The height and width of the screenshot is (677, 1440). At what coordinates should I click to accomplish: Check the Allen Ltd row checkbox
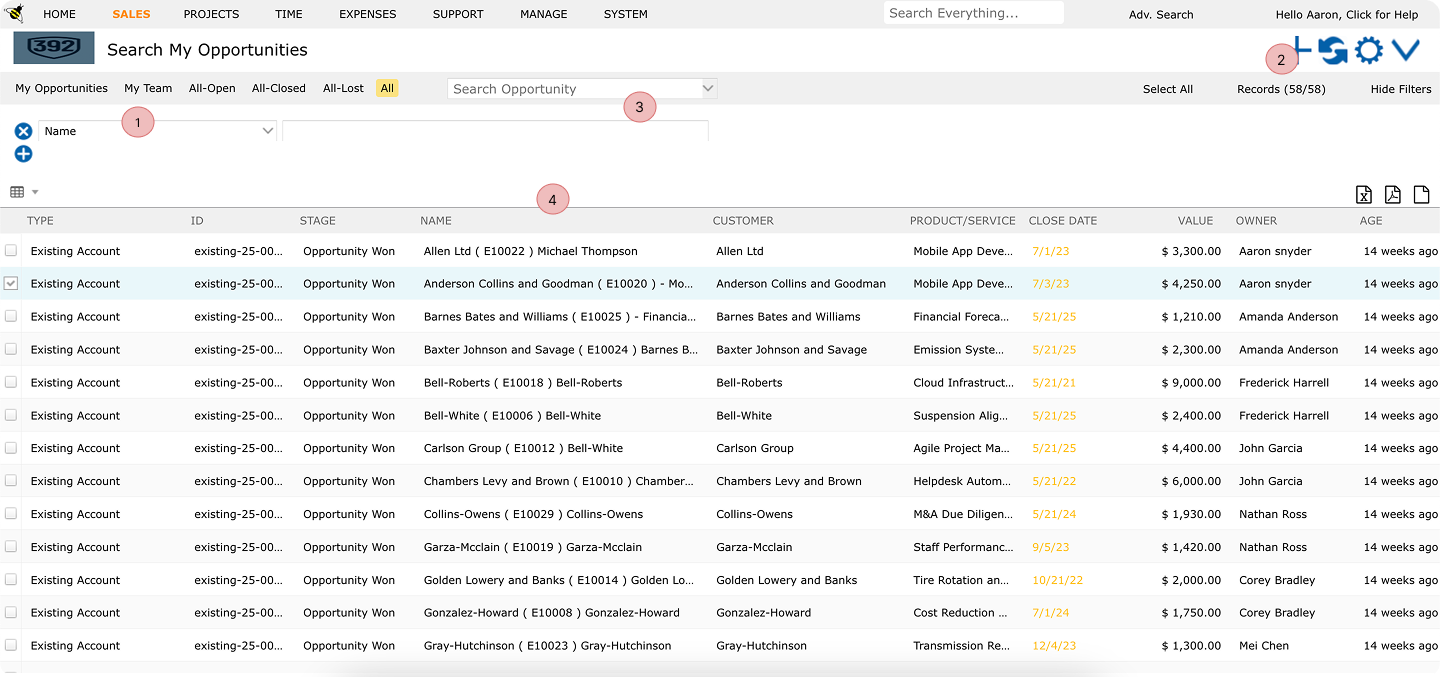(x=11, y=250)
